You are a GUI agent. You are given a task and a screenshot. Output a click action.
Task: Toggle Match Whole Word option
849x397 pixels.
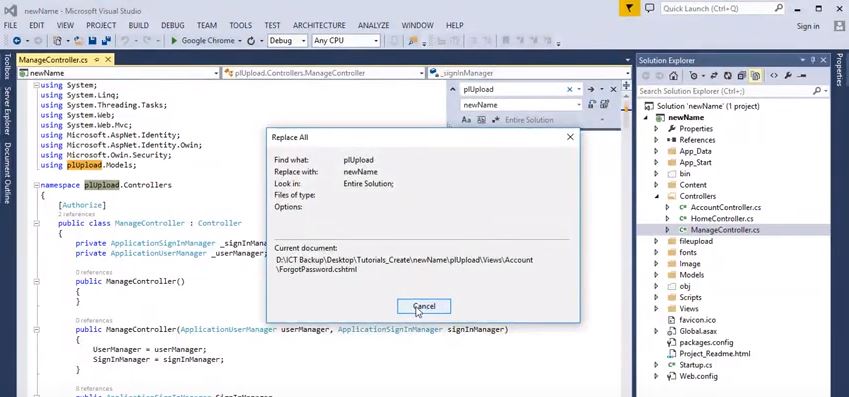481,120
